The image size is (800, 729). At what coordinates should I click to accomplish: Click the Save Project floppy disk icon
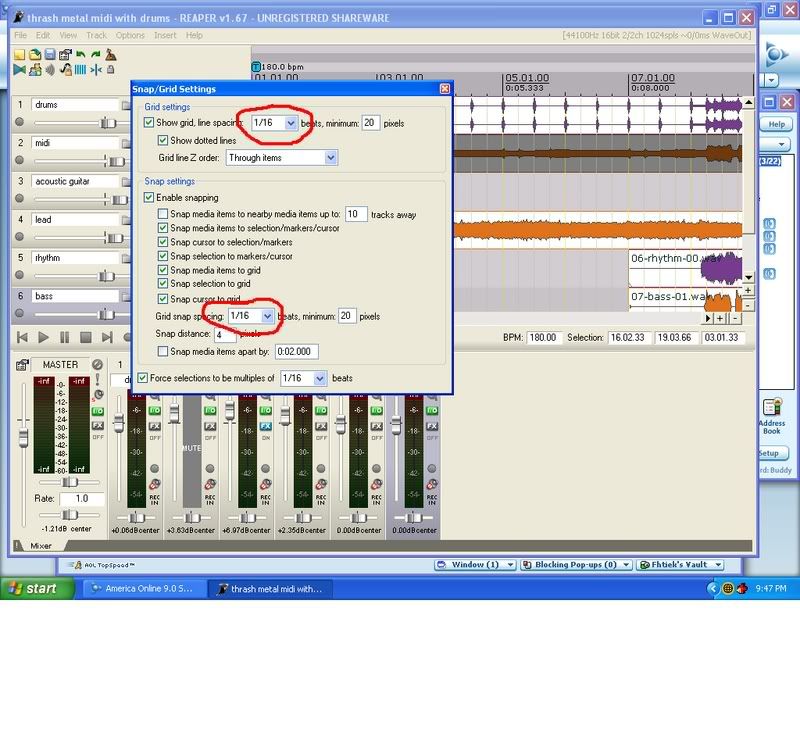click(x=50, y=55)
